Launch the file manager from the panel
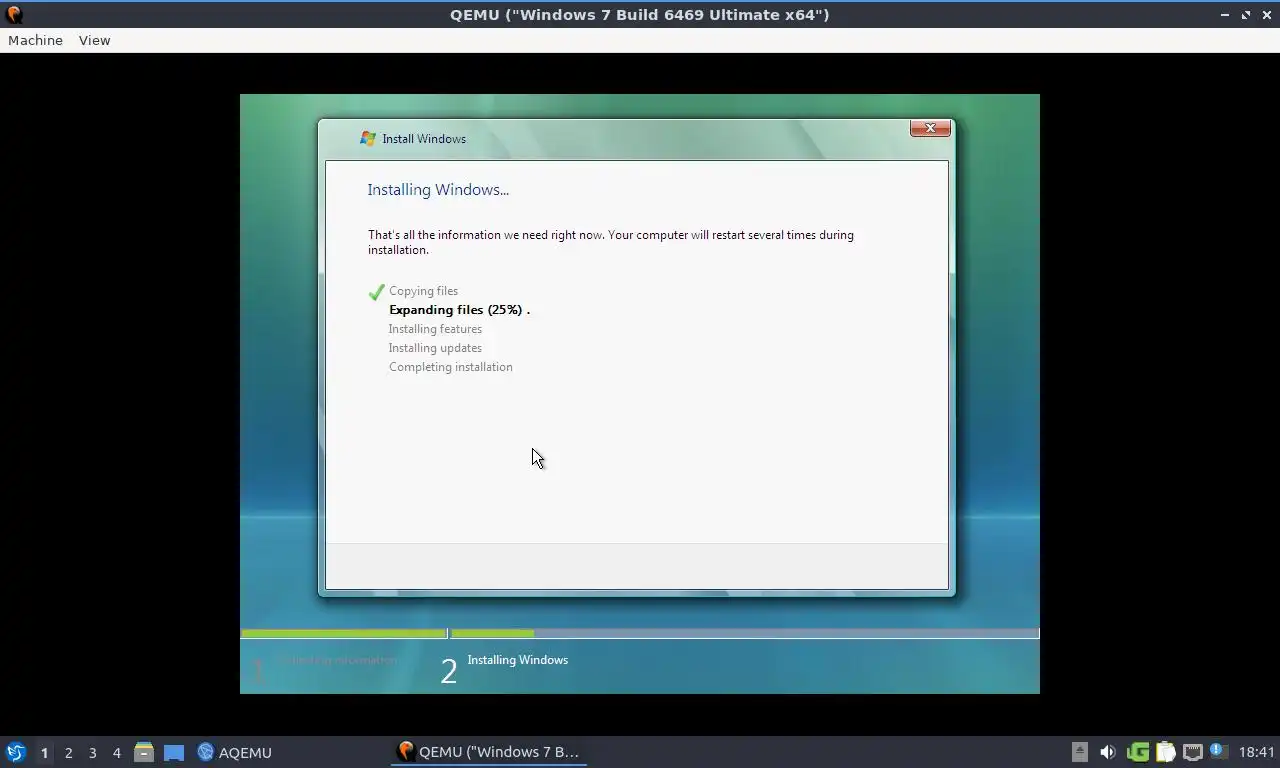The height and width of the screenshot is (768, 1280). 144,752
